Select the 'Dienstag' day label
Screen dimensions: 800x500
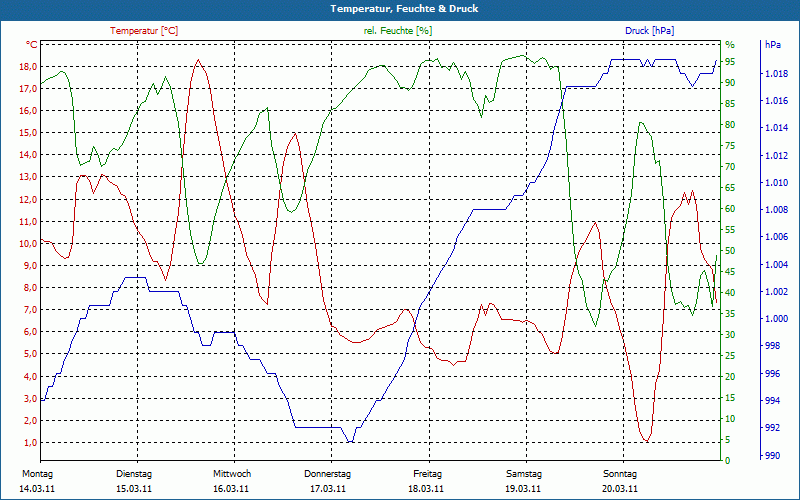coord(134,474)
